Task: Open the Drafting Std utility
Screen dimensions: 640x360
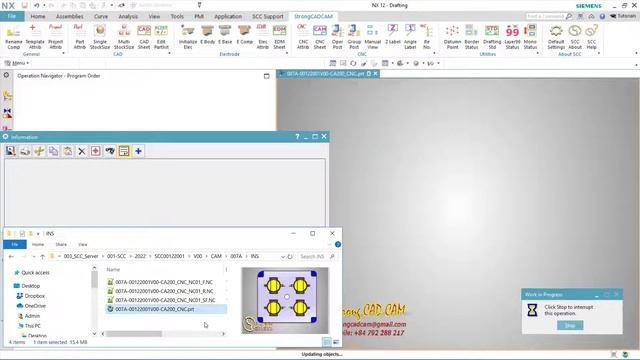Action: click(x=492, y=37)
